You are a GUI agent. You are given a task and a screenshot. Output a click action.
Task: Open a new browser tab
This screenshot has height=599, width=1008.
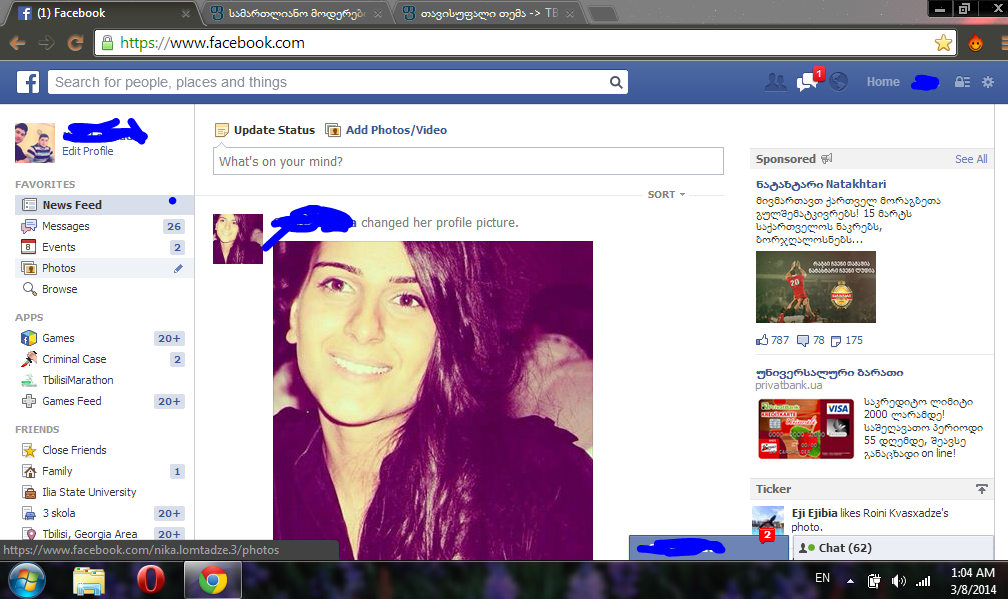click(602, 13)
